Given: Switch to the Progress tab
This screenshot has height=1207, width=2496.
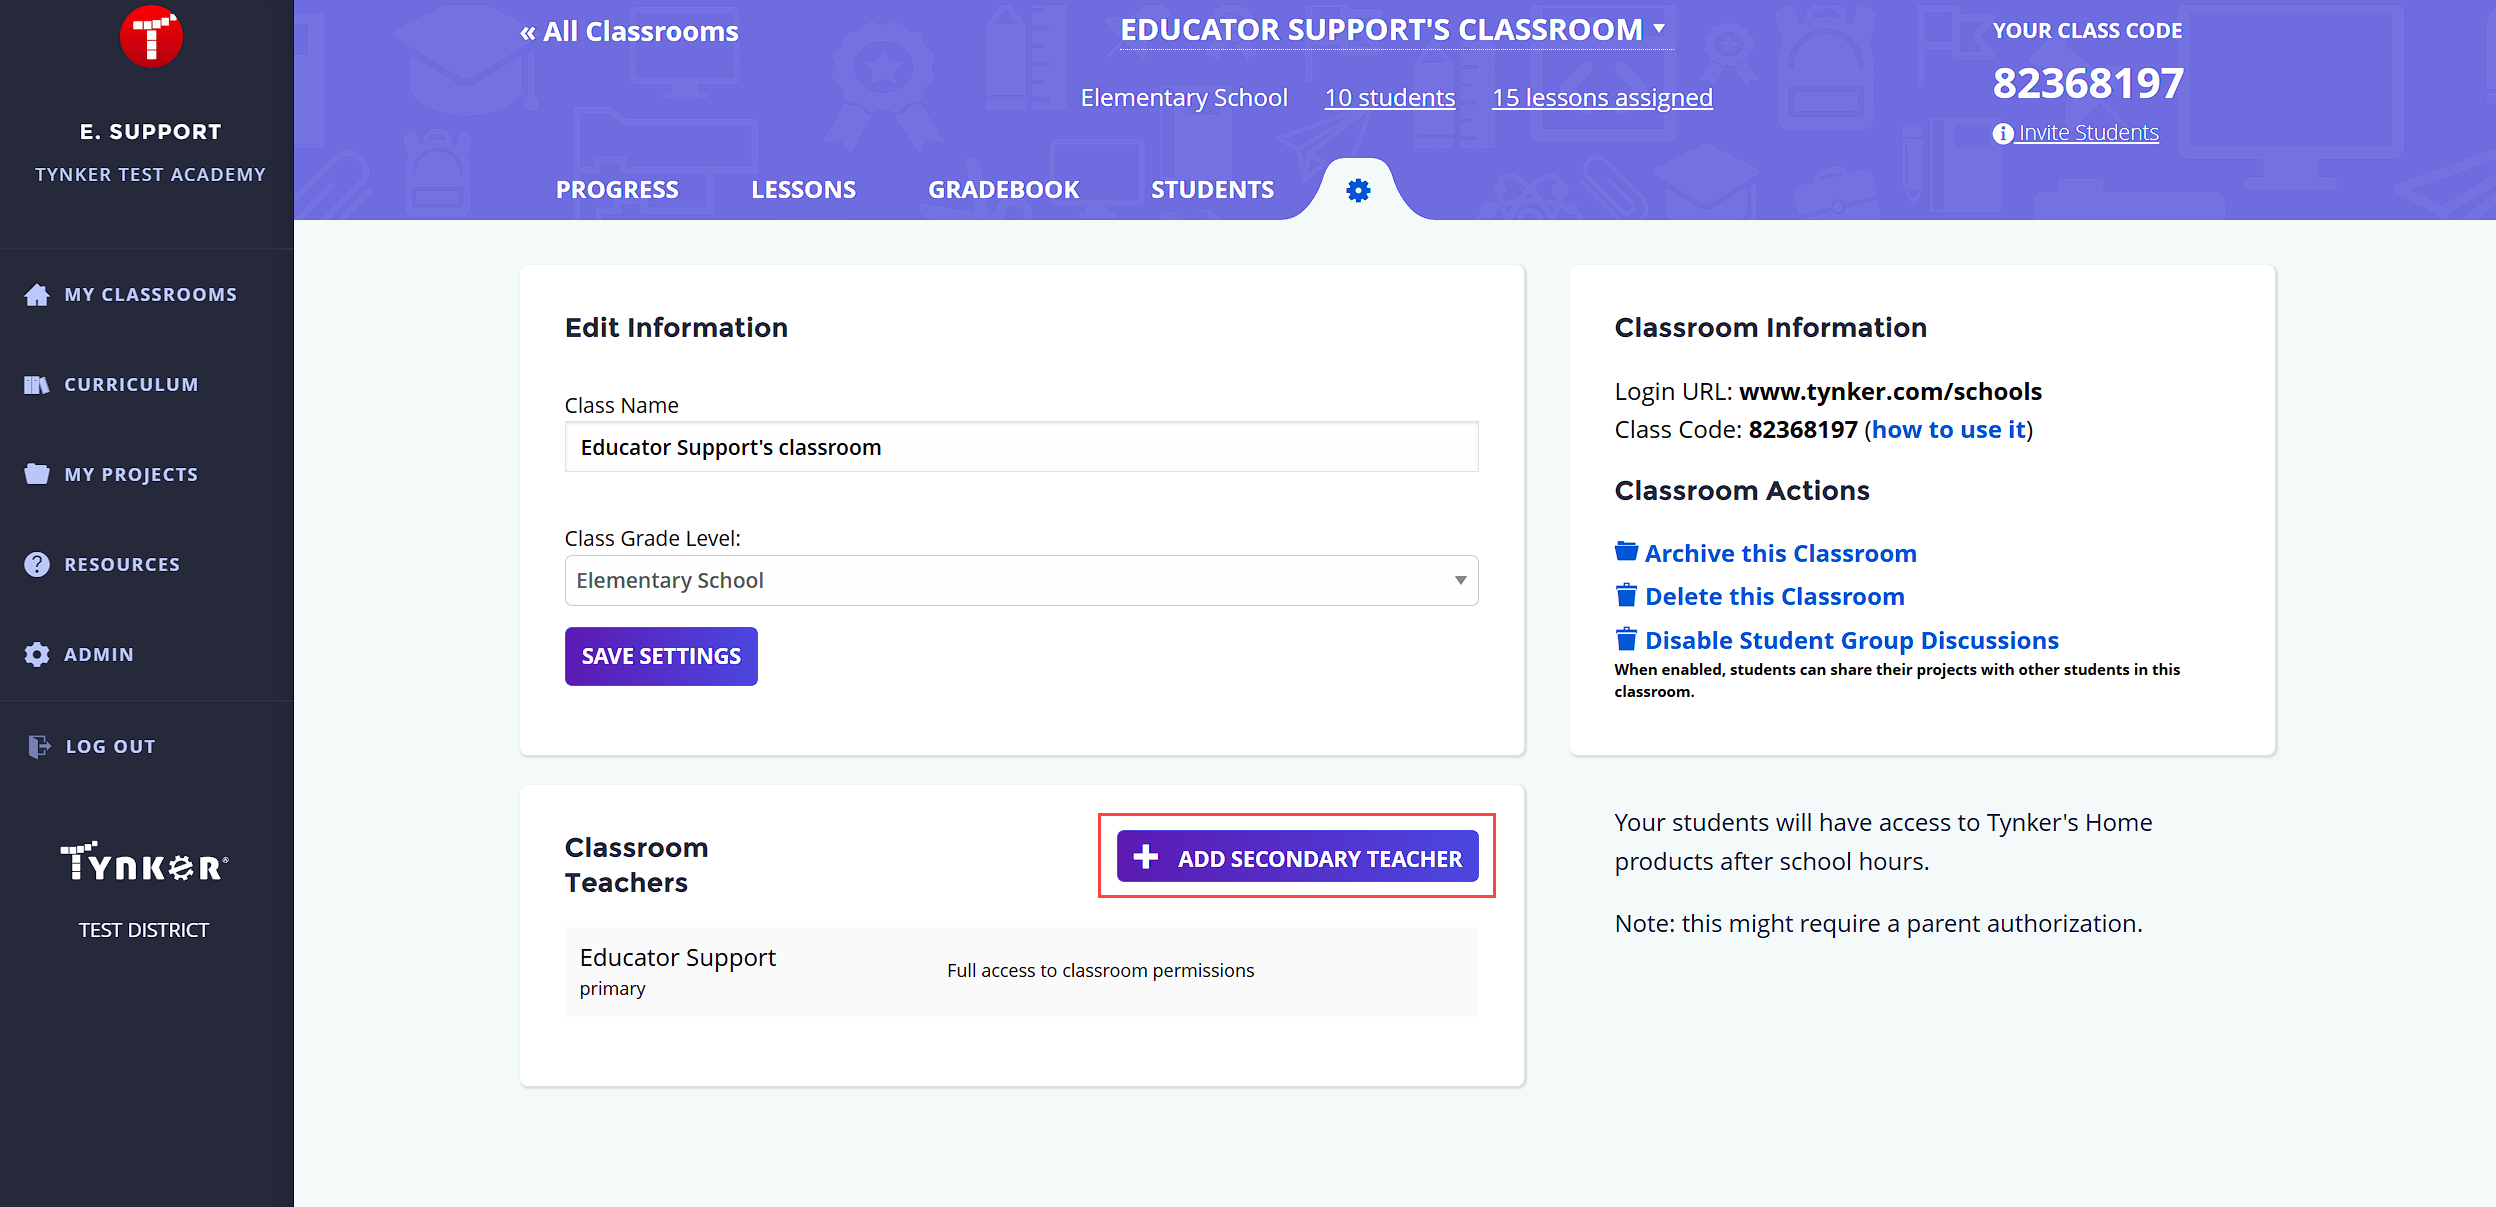Looking at the screenshot, I should pyautogui.click(x=617, y=190).
